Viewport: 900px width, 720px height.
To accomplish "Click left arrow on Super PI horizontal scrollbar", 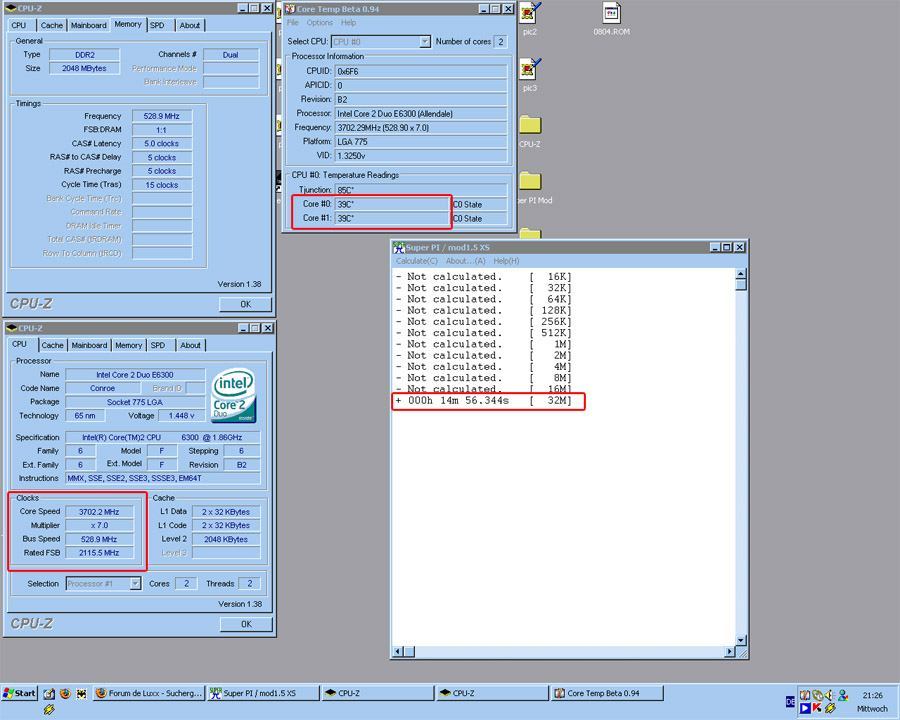I will click(398, 652).
